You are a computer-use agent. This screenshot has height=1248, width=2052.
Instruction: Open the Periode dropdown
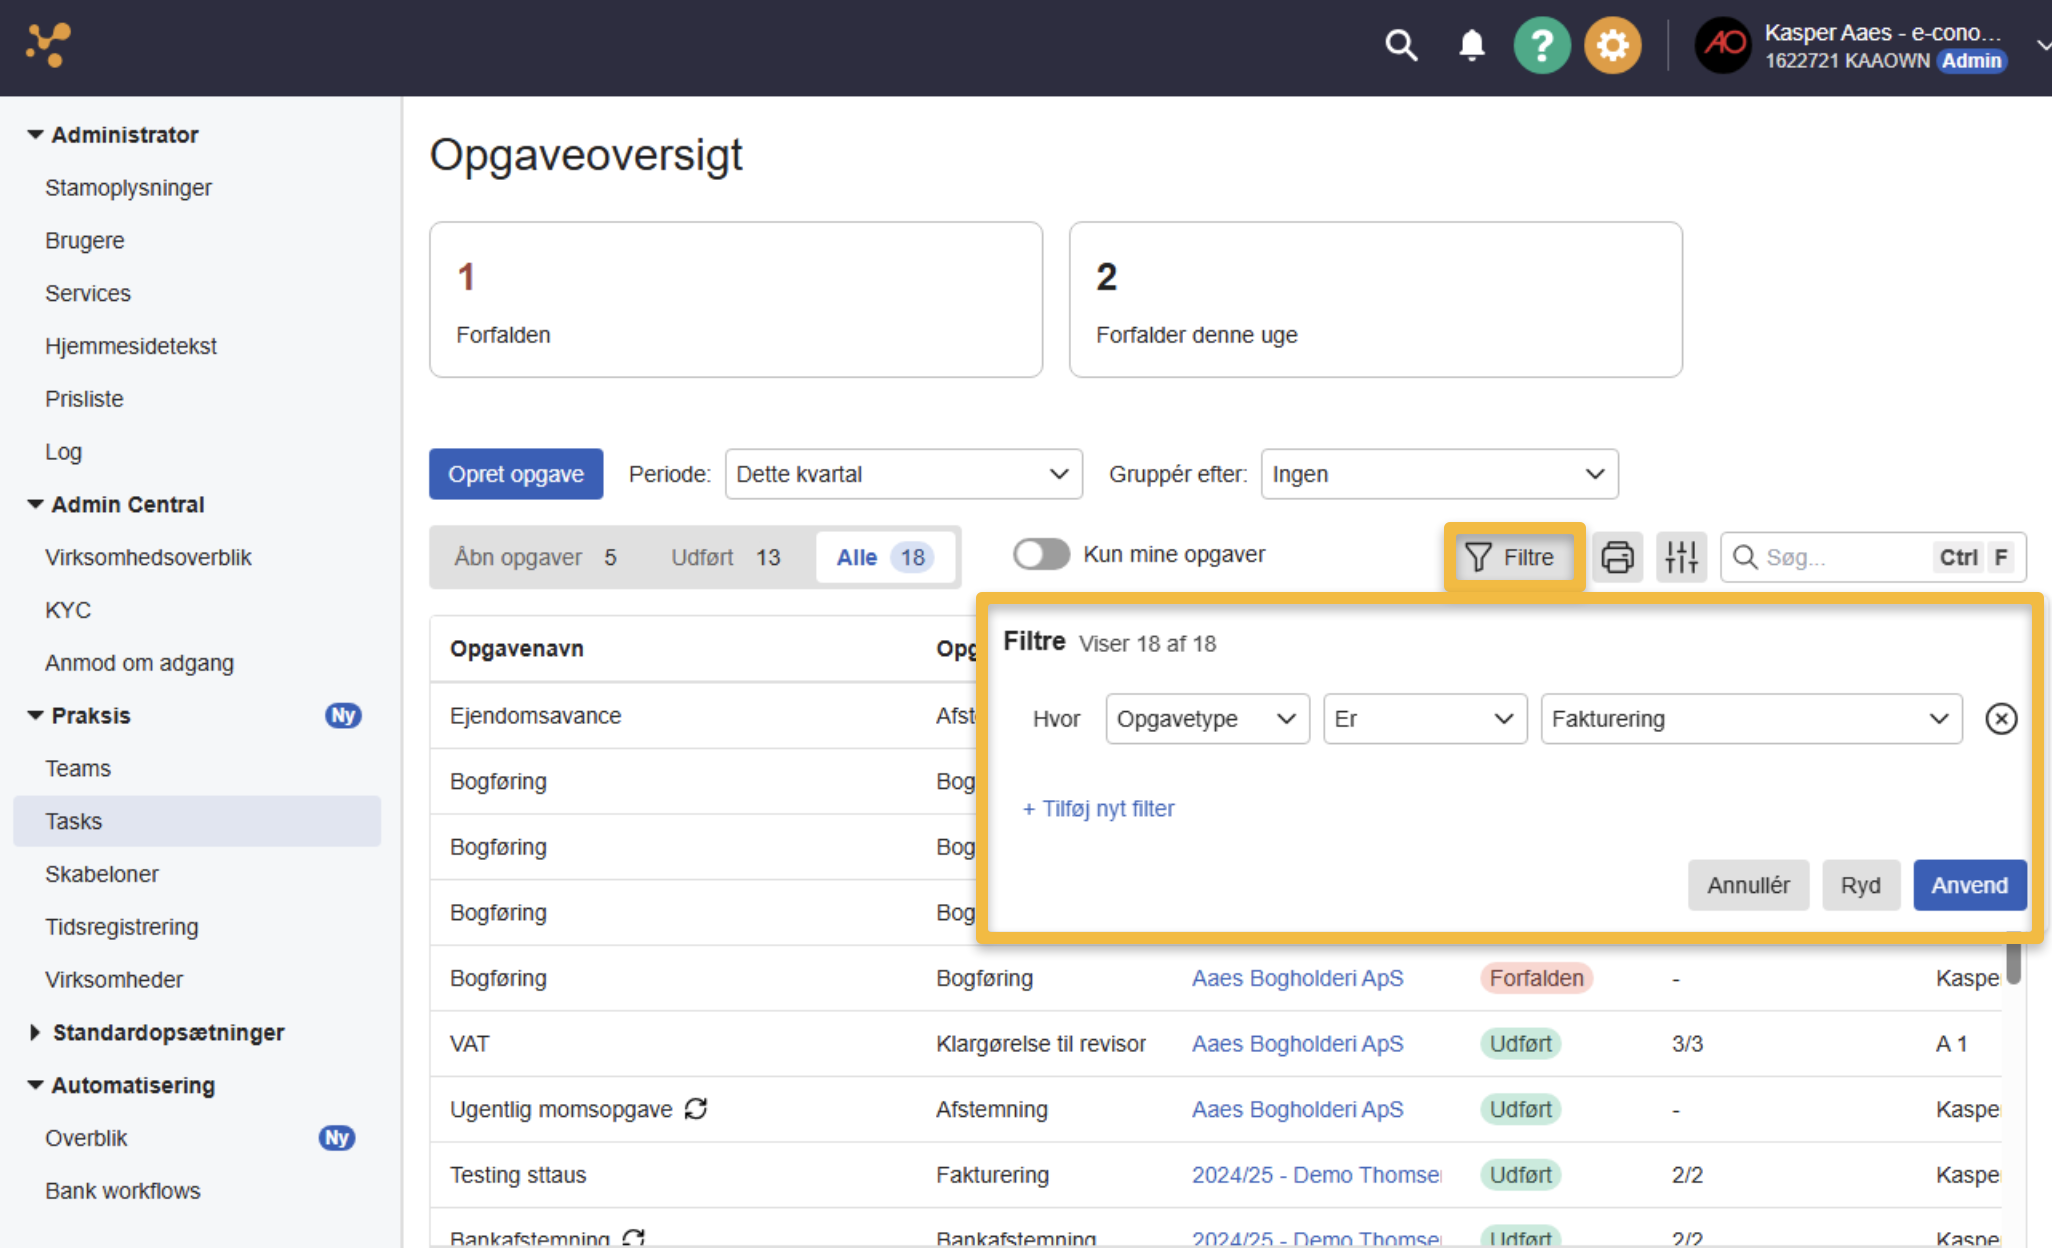coord(903,474)
